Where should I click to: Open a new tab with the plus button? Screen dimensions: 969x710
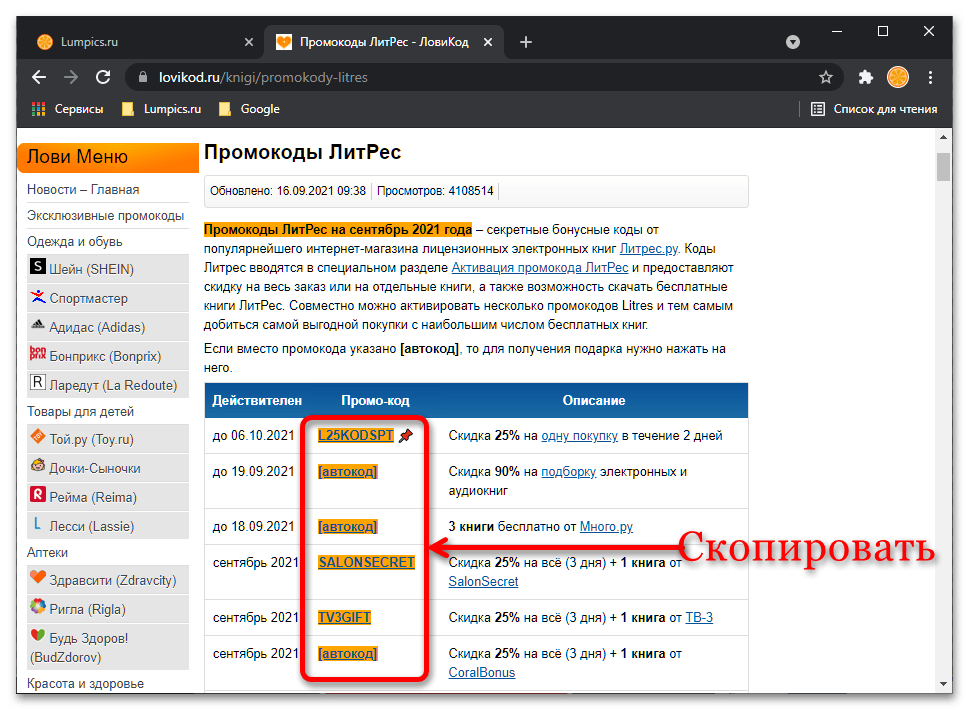coord(525,42)
